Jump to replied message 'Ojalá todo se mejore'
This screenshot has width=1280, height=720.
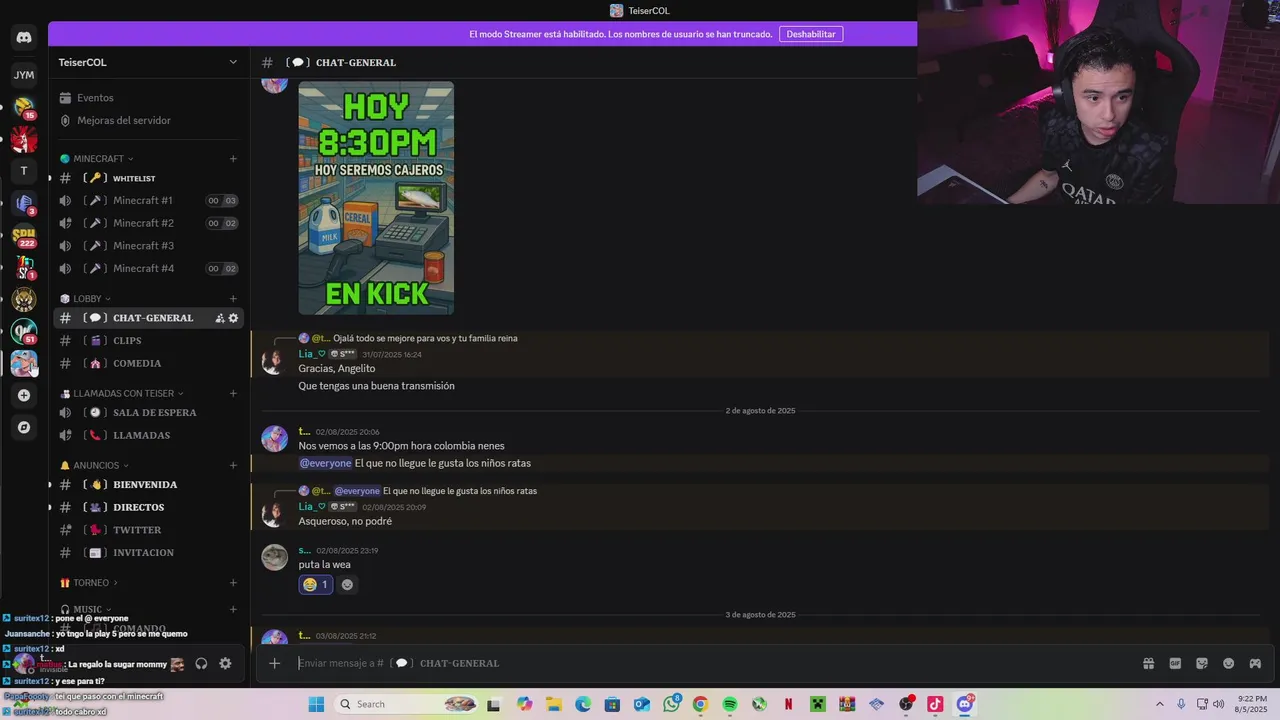pos(425,338)
